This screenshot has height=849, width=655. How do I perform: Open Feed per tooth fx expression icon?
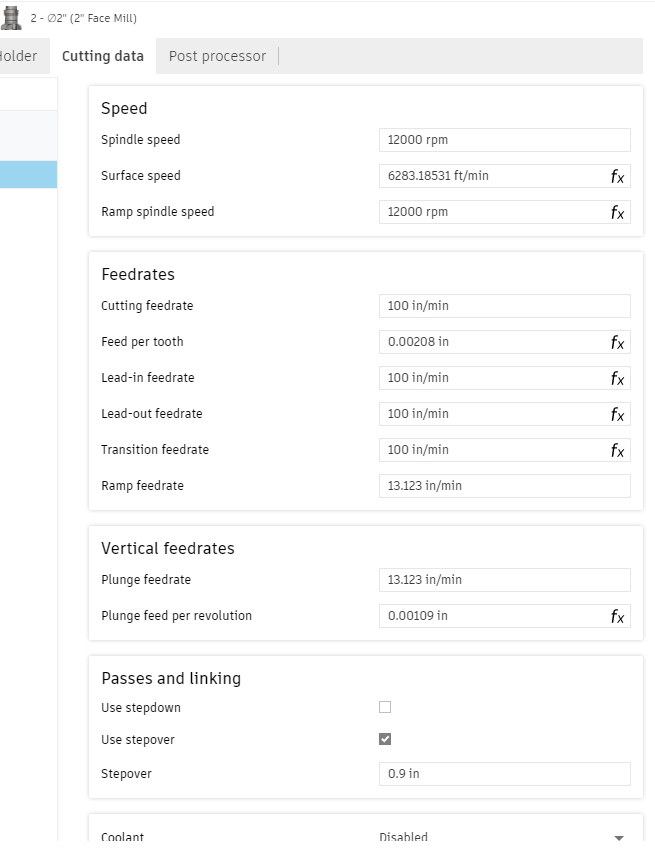(x=617, y=342)
